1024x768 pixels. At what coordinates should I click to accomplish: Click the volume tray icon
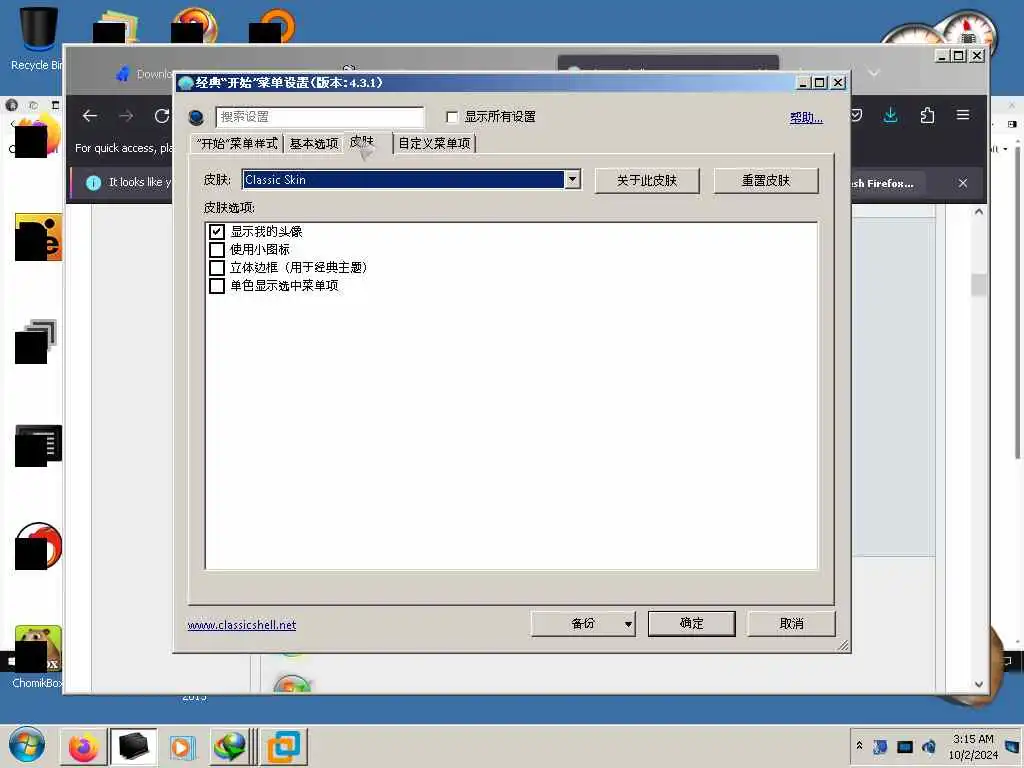928,746
